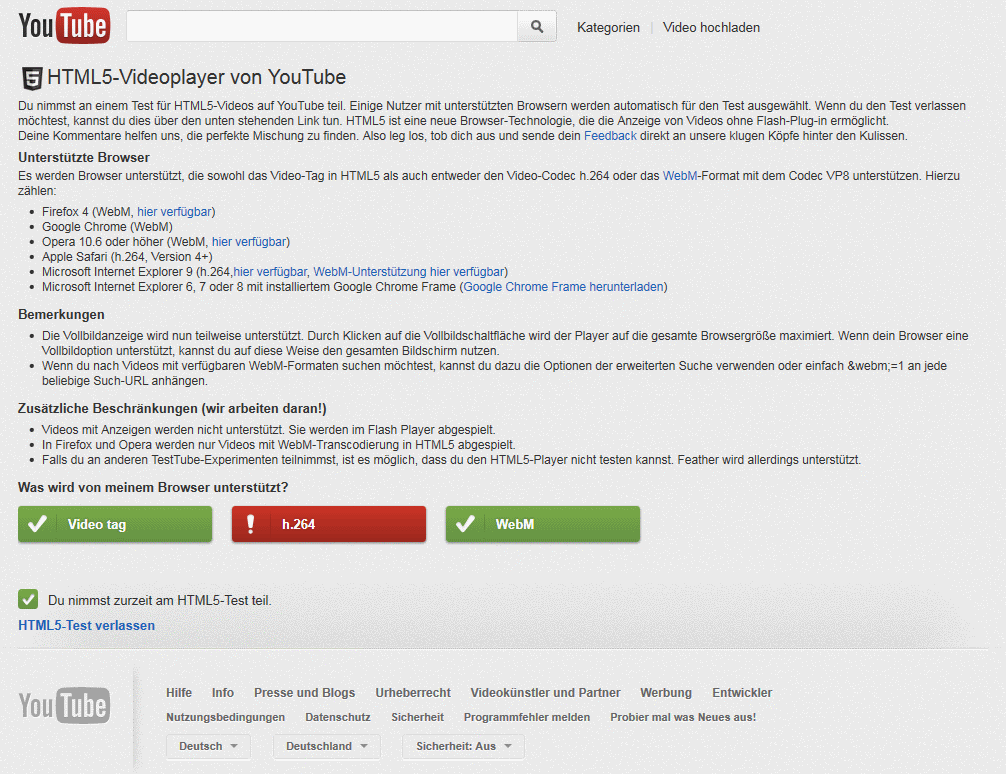Expand the Deutschland country dropdown

(327, 746)
